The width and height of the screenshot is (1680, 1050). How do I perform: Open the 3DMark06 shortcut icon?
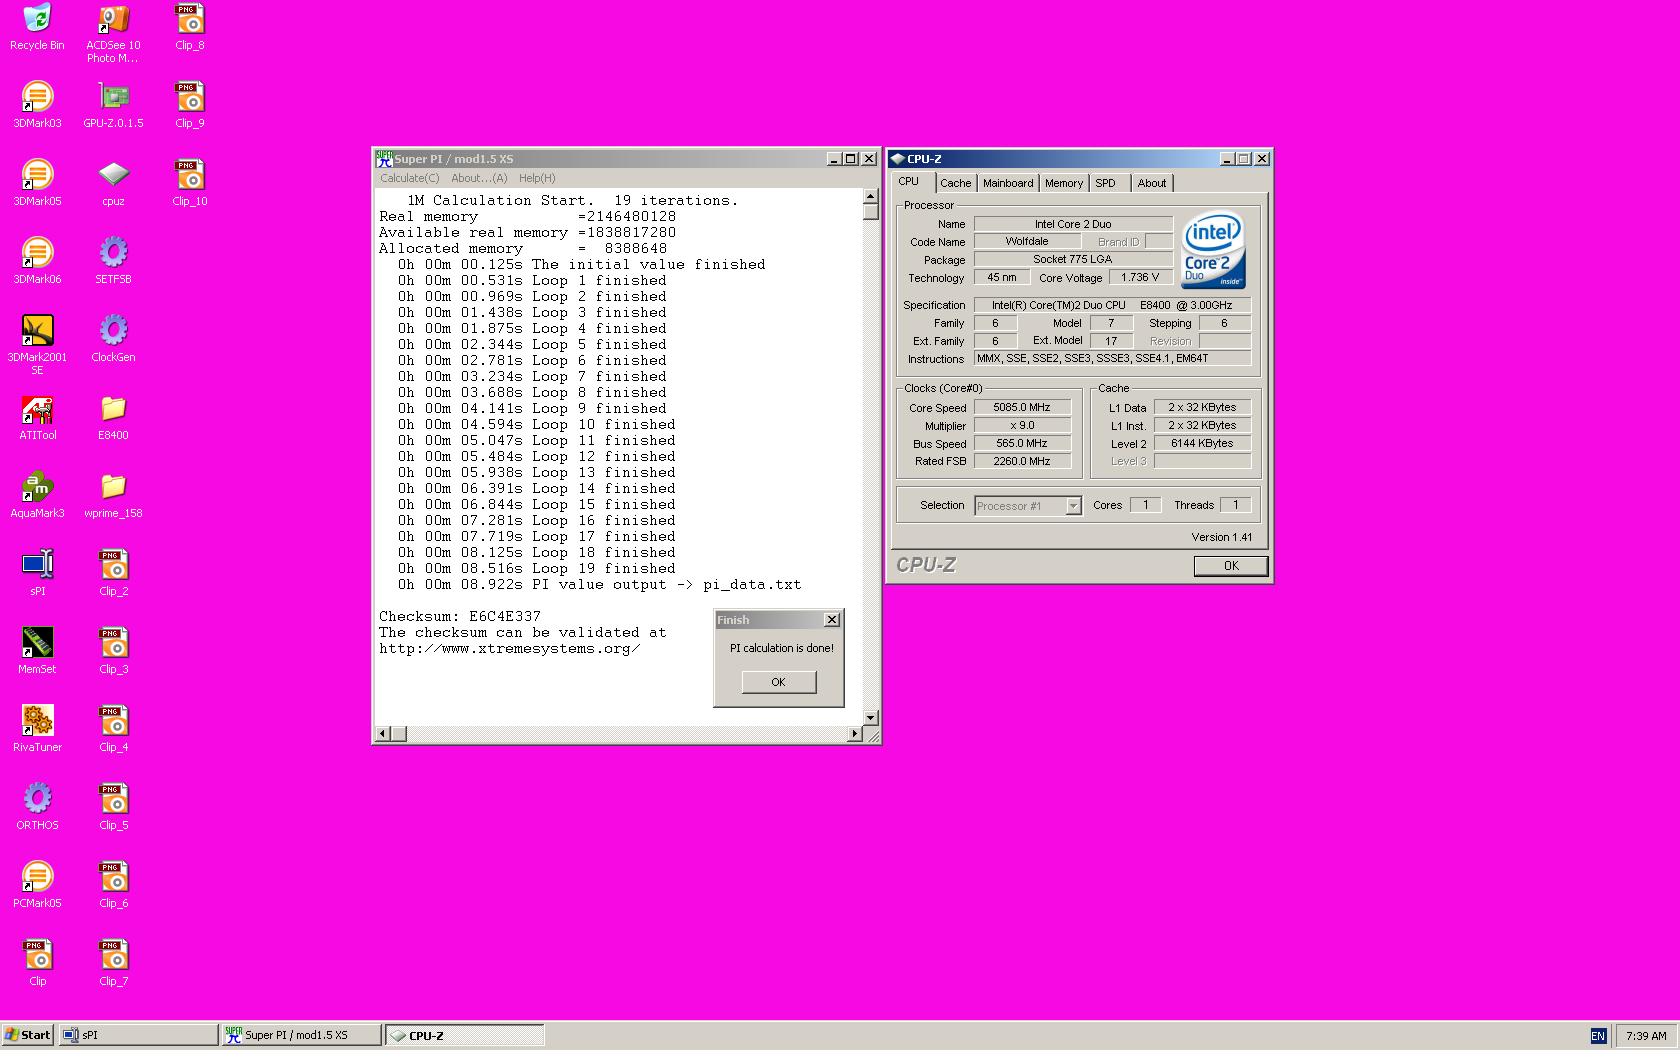[x=37, y=261]
